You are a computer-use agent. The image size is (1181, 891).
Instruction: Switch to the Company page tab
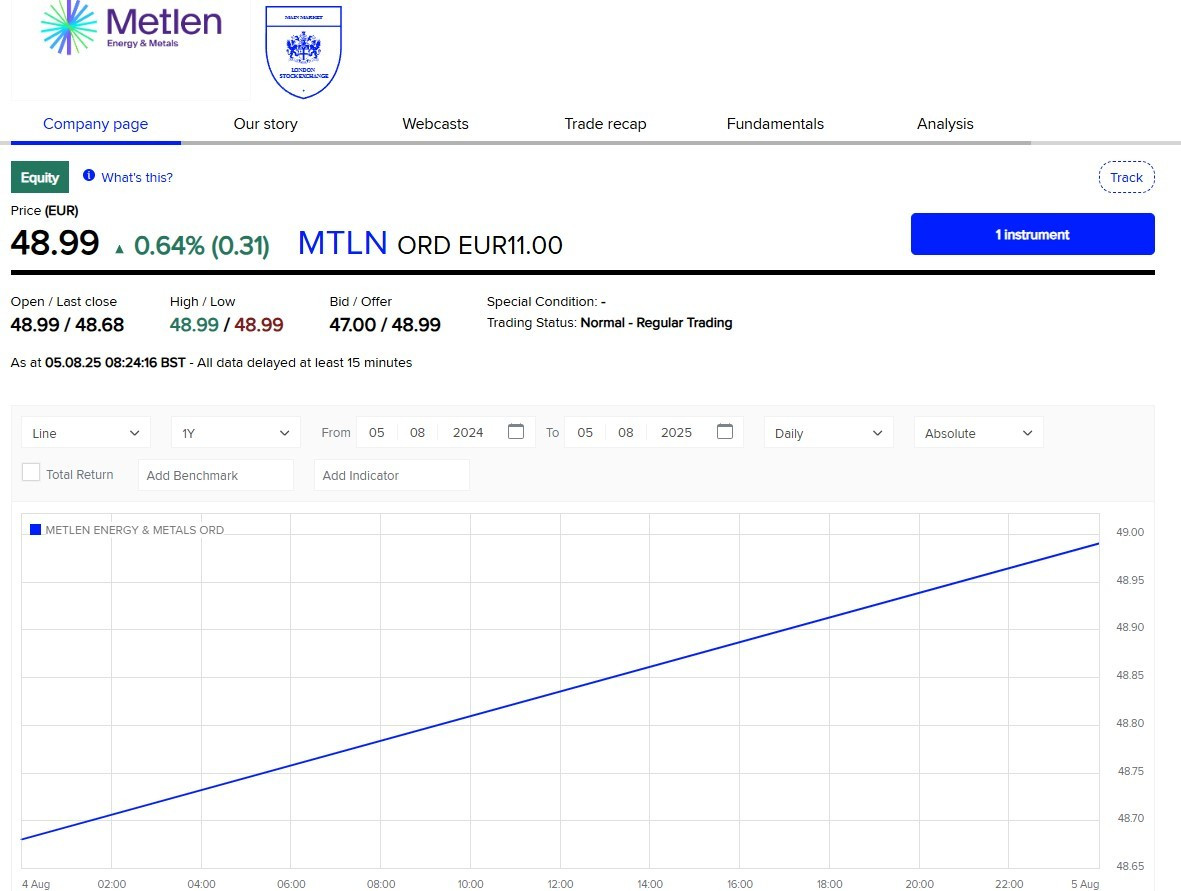click(96, 124)
